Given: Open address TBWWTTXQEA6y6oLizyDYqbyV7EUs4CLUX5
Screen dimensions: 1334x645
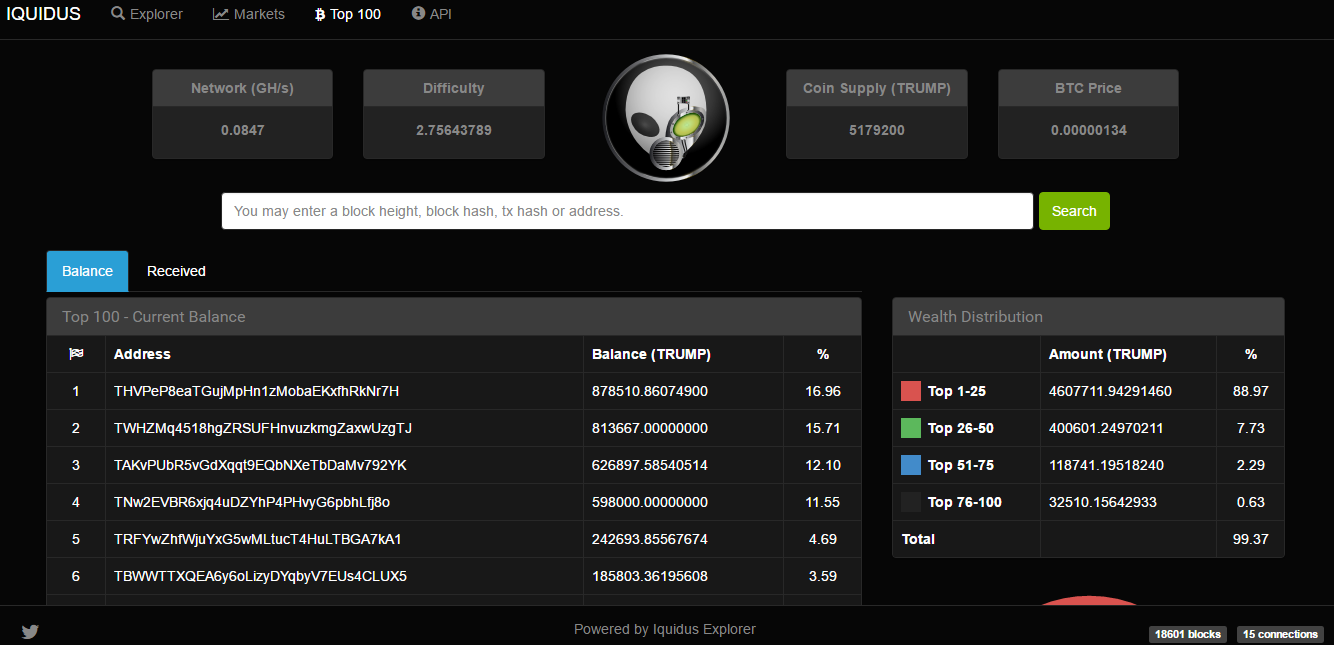Looking at the screenshot, I should pyautogui.click(x=260, y=576).
